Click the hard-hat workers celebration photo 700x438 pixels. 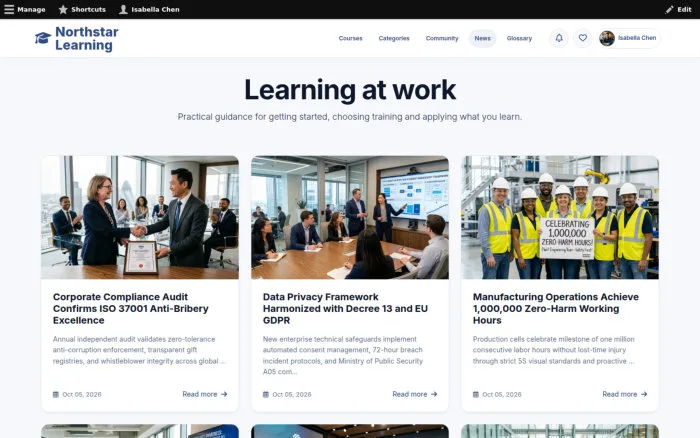[560, 217]
